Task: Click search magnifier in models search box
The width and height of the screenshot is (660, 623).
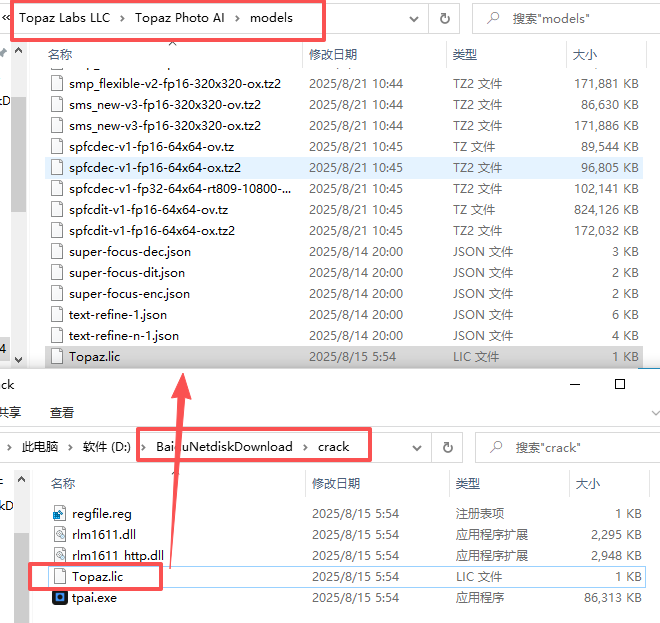Action: click(x=492, y=19)
